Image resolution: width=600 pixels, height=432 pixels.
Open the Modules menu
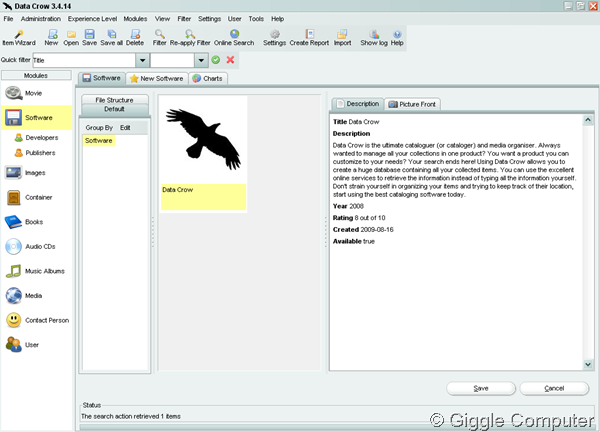(x=135, y=19)
